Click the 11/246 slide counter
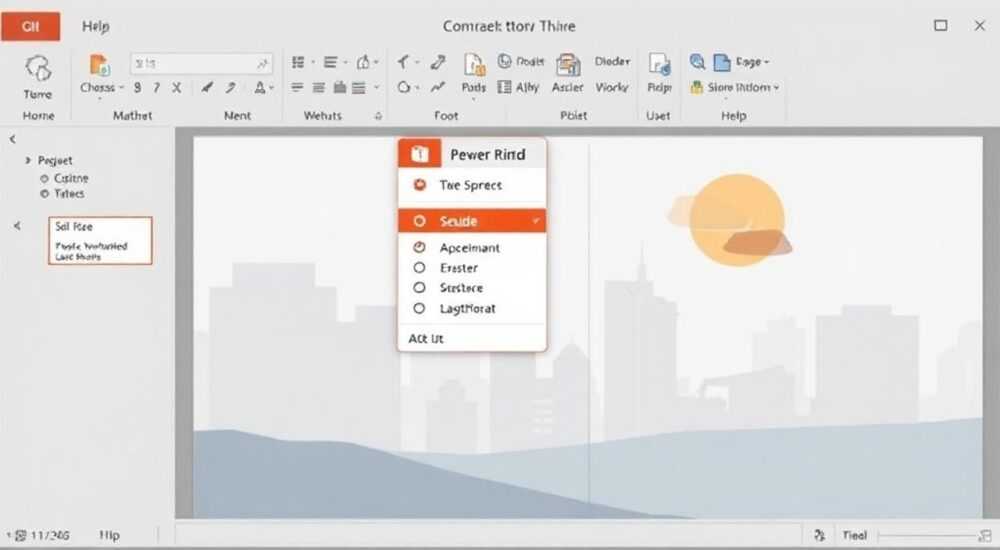 [50, 535]
